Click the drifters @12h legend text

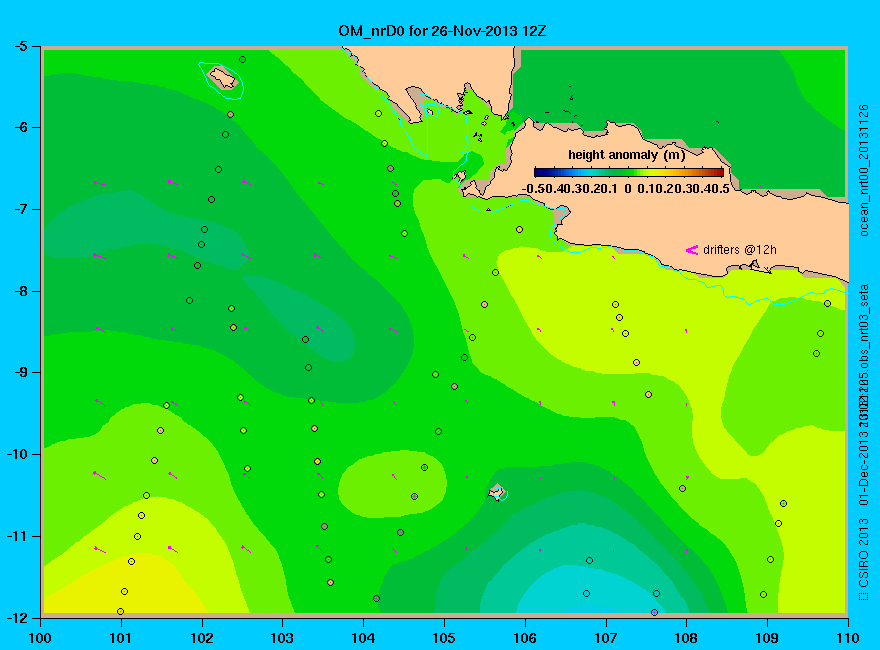(740, 250)
